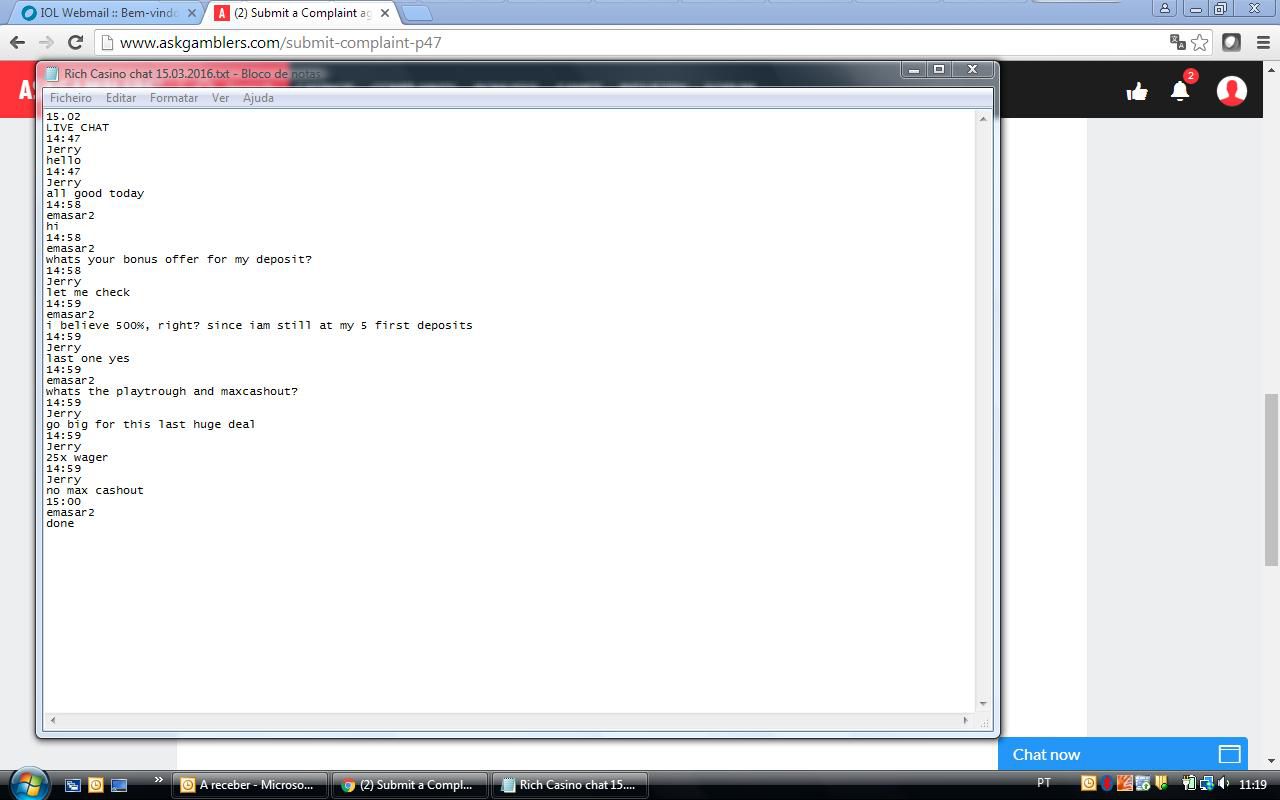This screenshot has width=1280, height=800.
Task: Click the 'LIVE CHAT' line in Notepad
Action: click(77, 127)
